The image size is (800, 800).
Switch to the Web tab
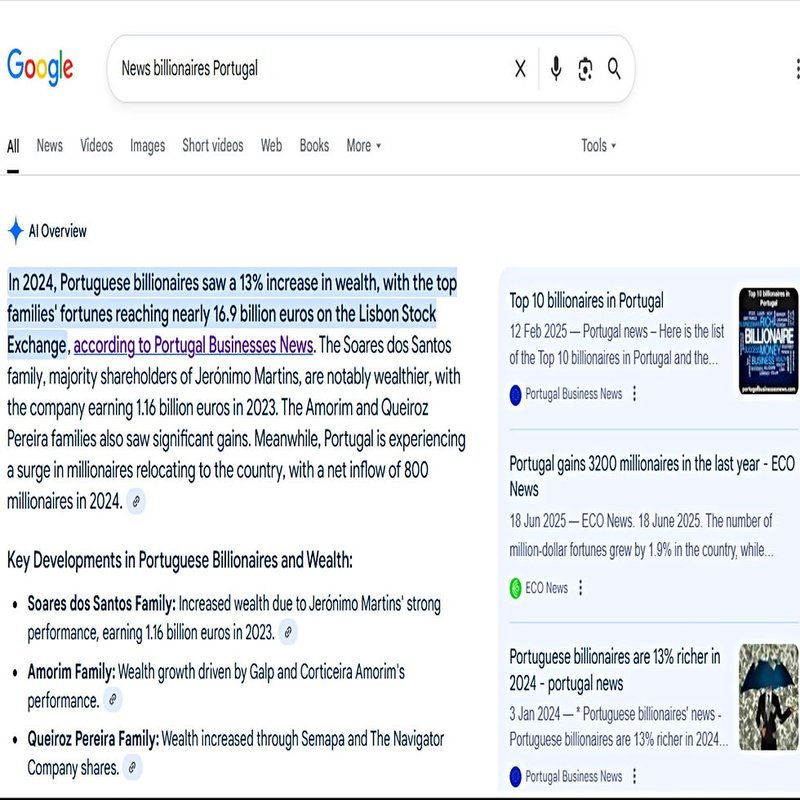coord(271,145)
